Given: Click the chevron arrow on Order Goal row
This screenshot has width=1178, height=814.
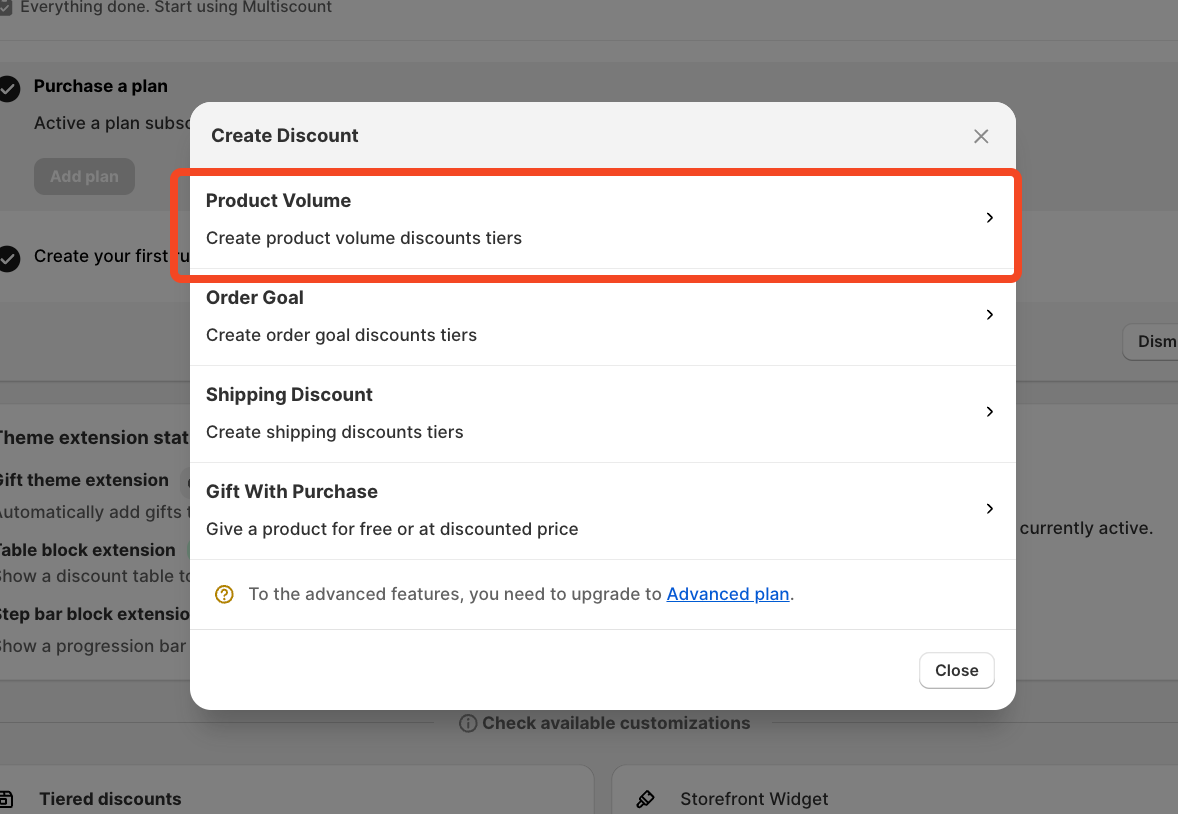Looking at the screenshot, I should 990,315.
